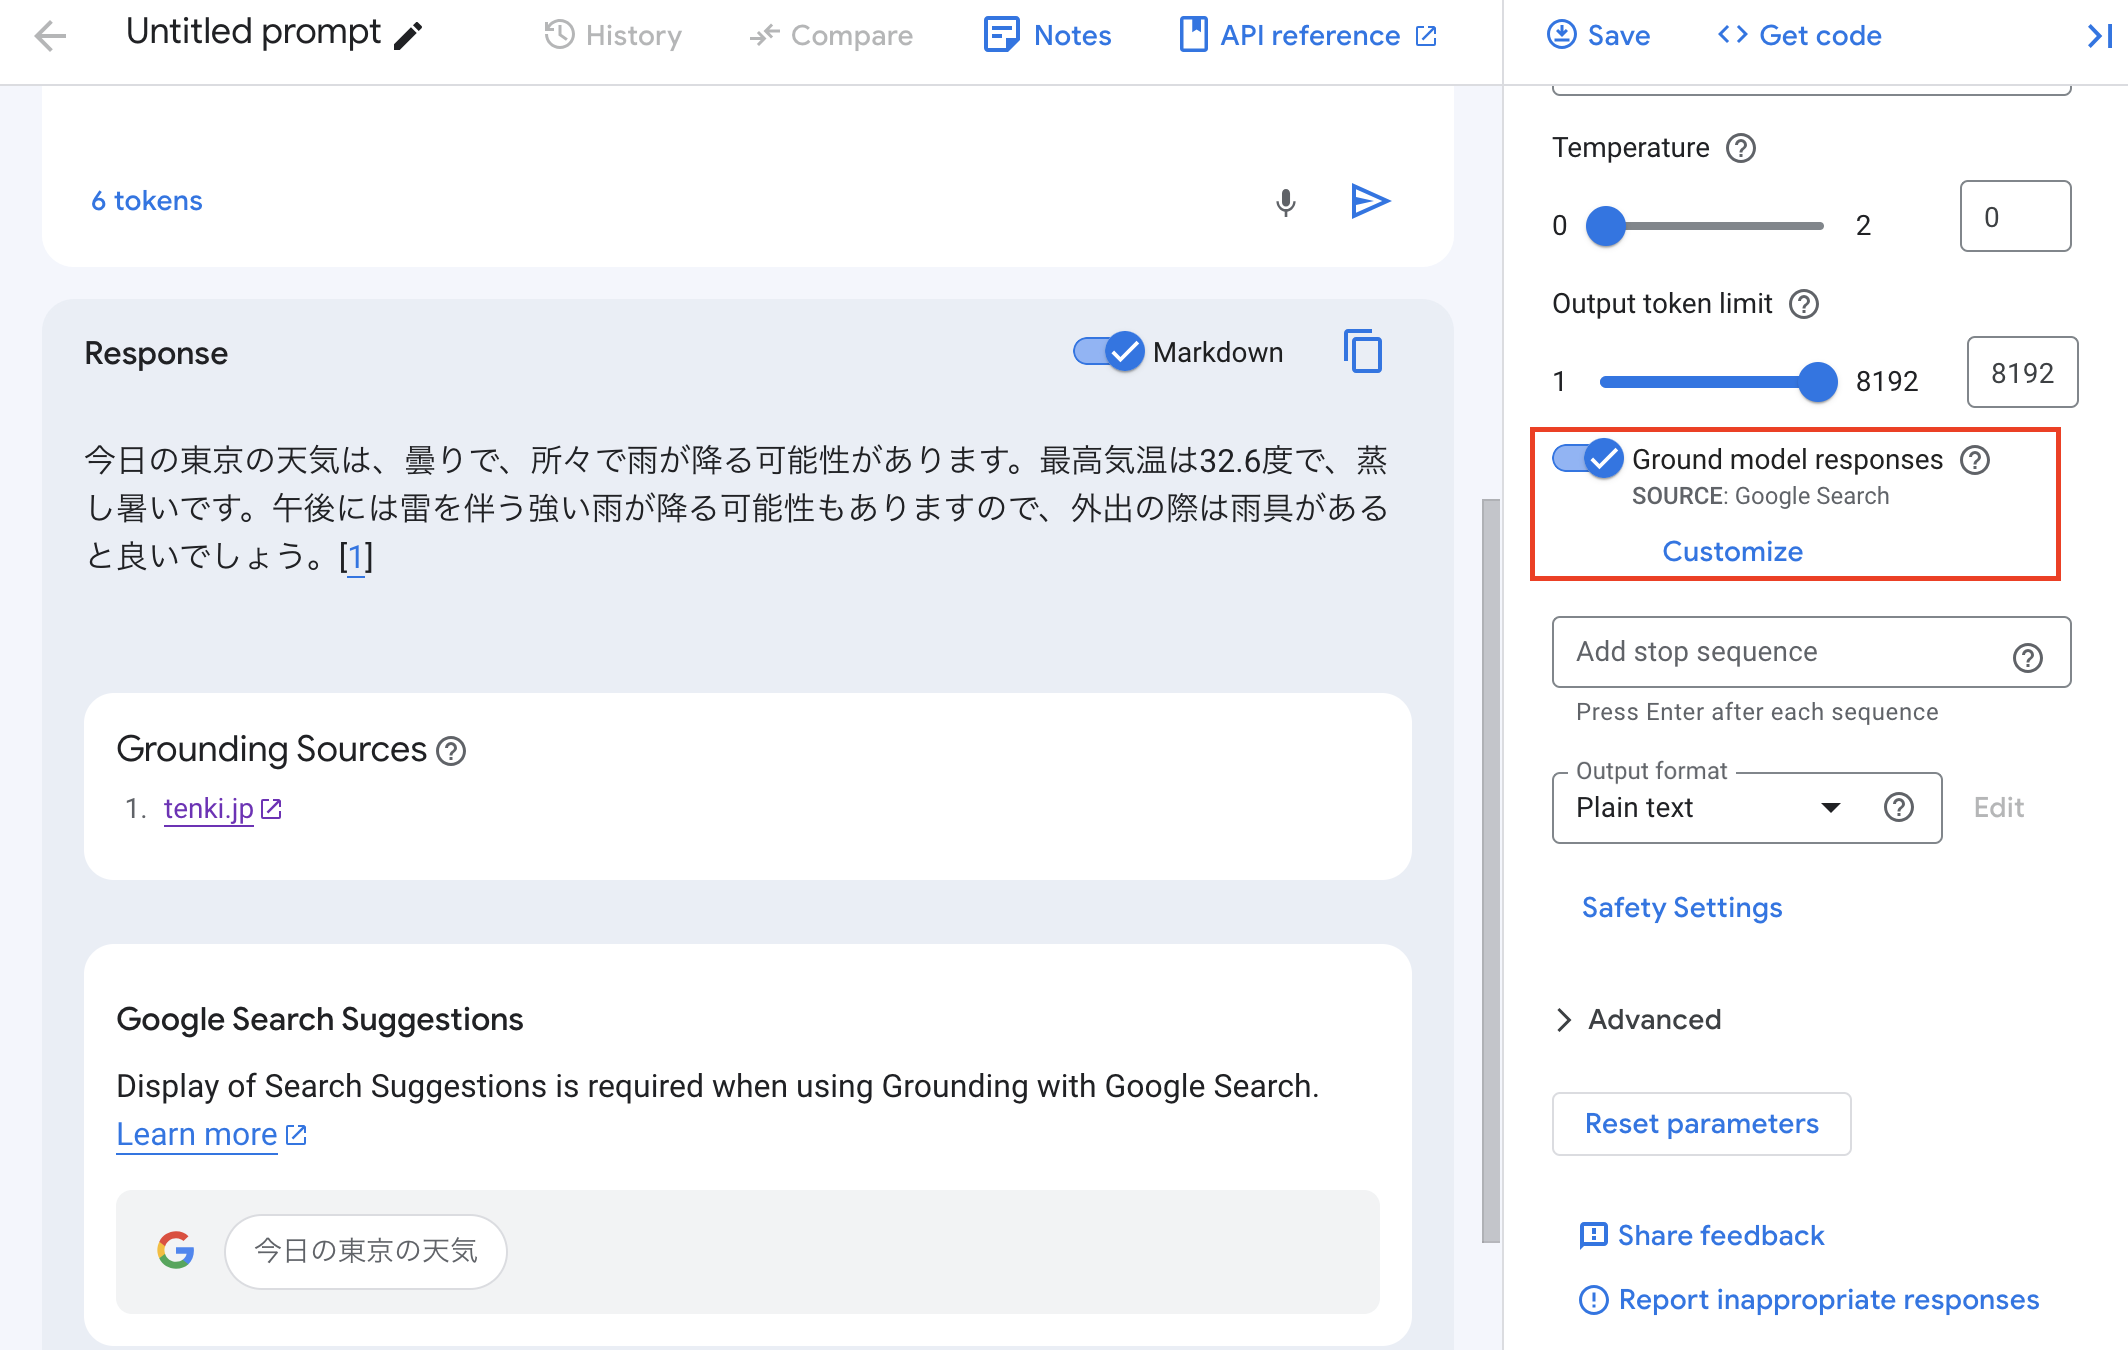Click the send prompt arrow icon
The image size is (2128, 1350).
point(1369,201)
